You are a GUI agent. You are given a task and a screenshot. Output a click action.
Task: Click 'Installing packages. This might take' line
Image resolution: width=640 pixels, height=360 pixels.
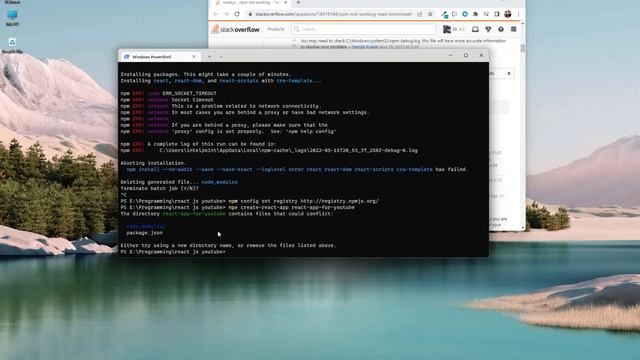click(206, 74)
